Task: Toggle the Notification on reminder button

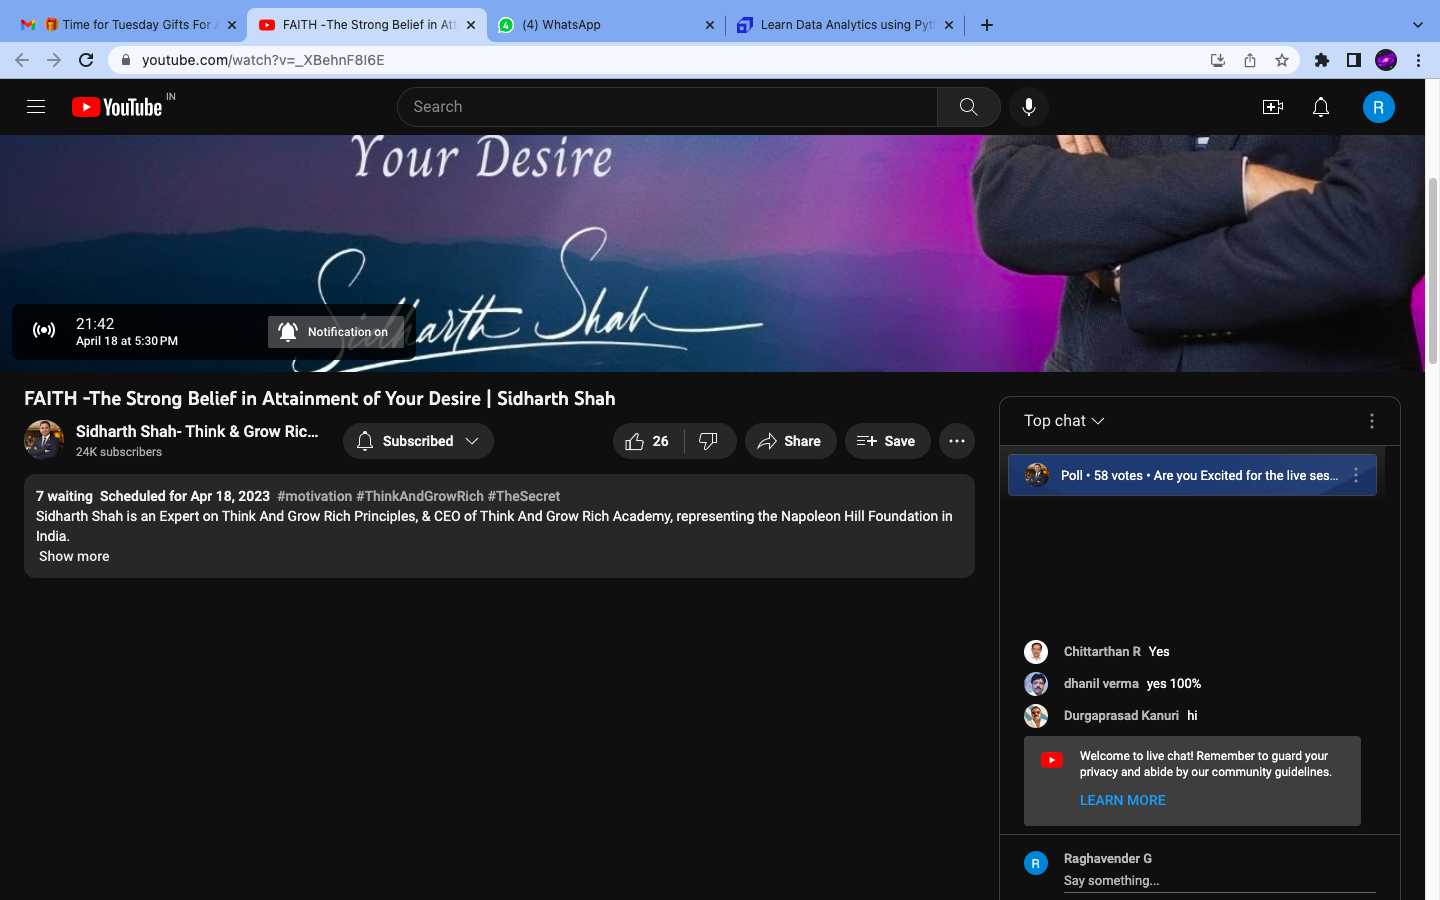Action: 335,332
